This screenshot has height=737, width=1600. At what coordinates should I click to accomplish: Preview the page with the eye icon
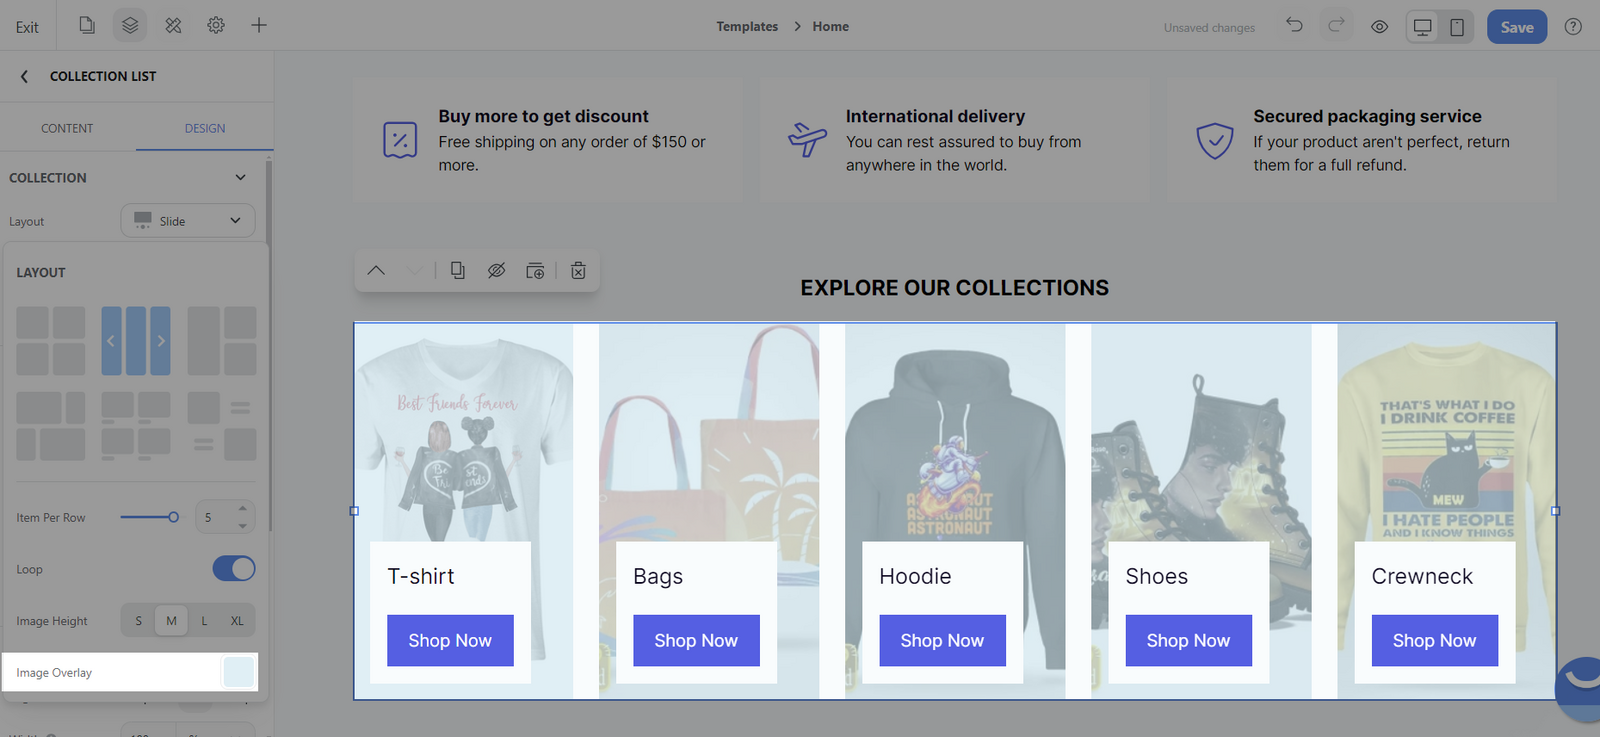click(1379, 27)
